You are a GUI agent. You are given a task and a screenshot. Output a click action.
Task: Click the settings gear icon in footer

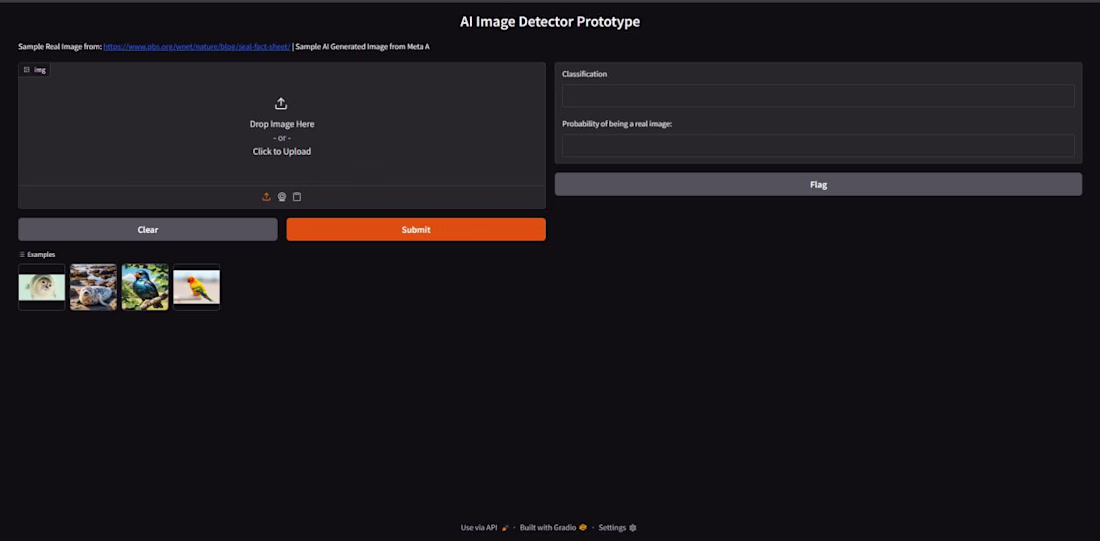coord(633,528)
